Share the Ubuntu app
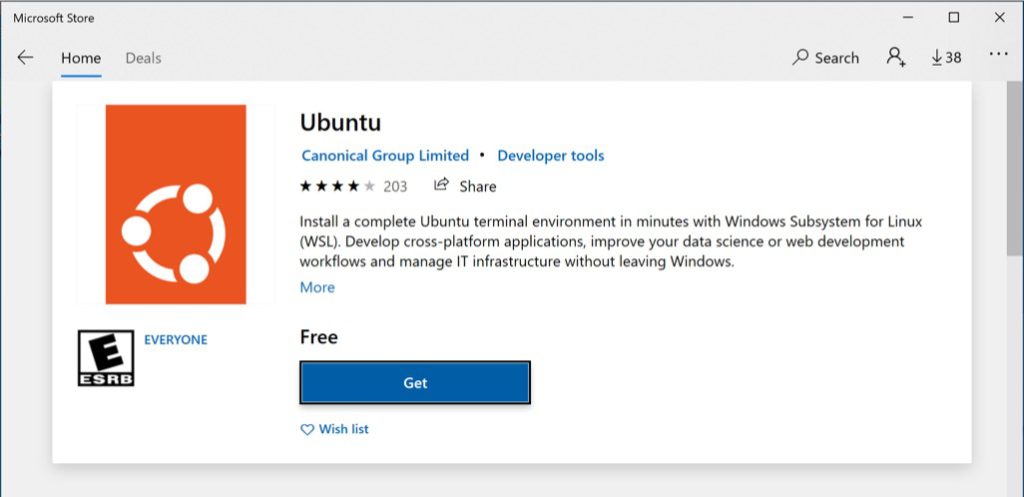Image resolution: width=1024 pixels, height=497 pixels. coord(465,186)
